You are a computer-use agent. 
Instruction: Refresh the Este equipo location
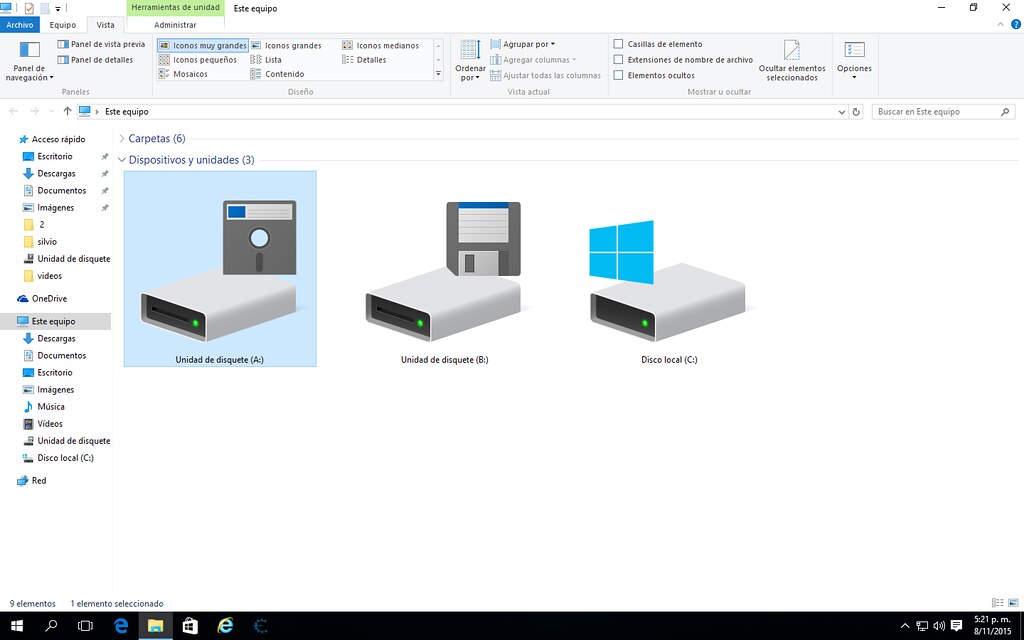pos(856,112)
